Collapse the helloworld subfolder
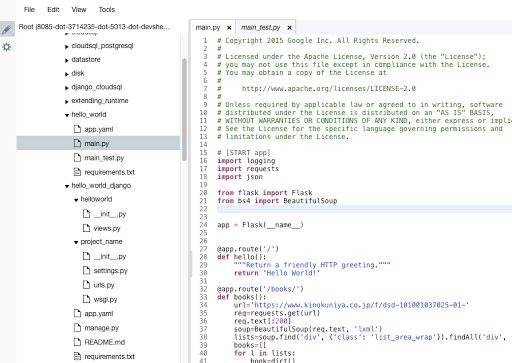The height and width of the screenshot is (363, 512). coord(76,200)
